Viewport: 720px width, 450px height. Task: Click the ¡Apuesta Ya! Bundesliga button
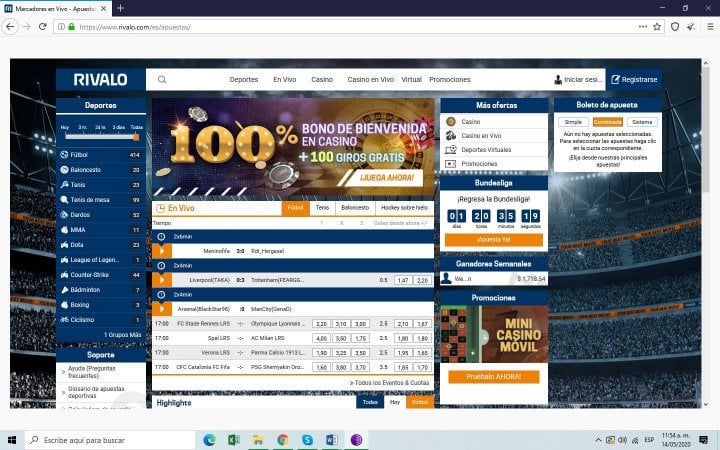494,240
